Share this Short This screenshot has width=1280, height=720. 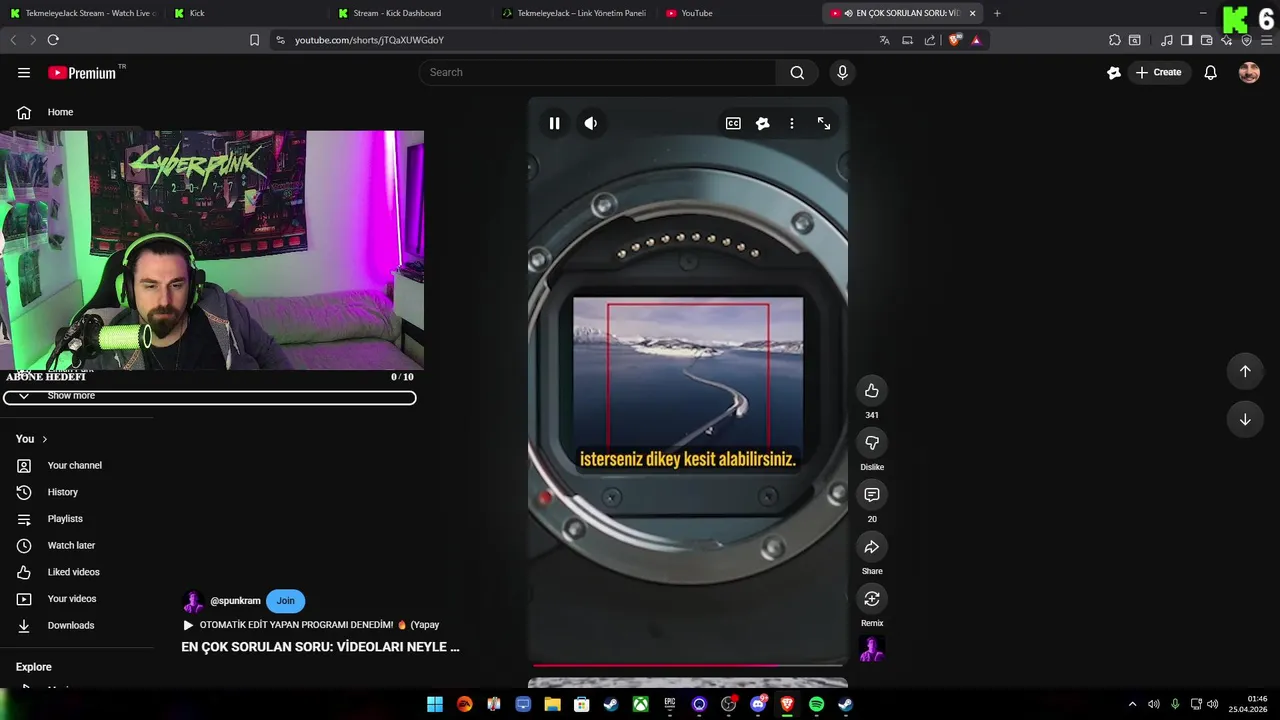[872, 546]
